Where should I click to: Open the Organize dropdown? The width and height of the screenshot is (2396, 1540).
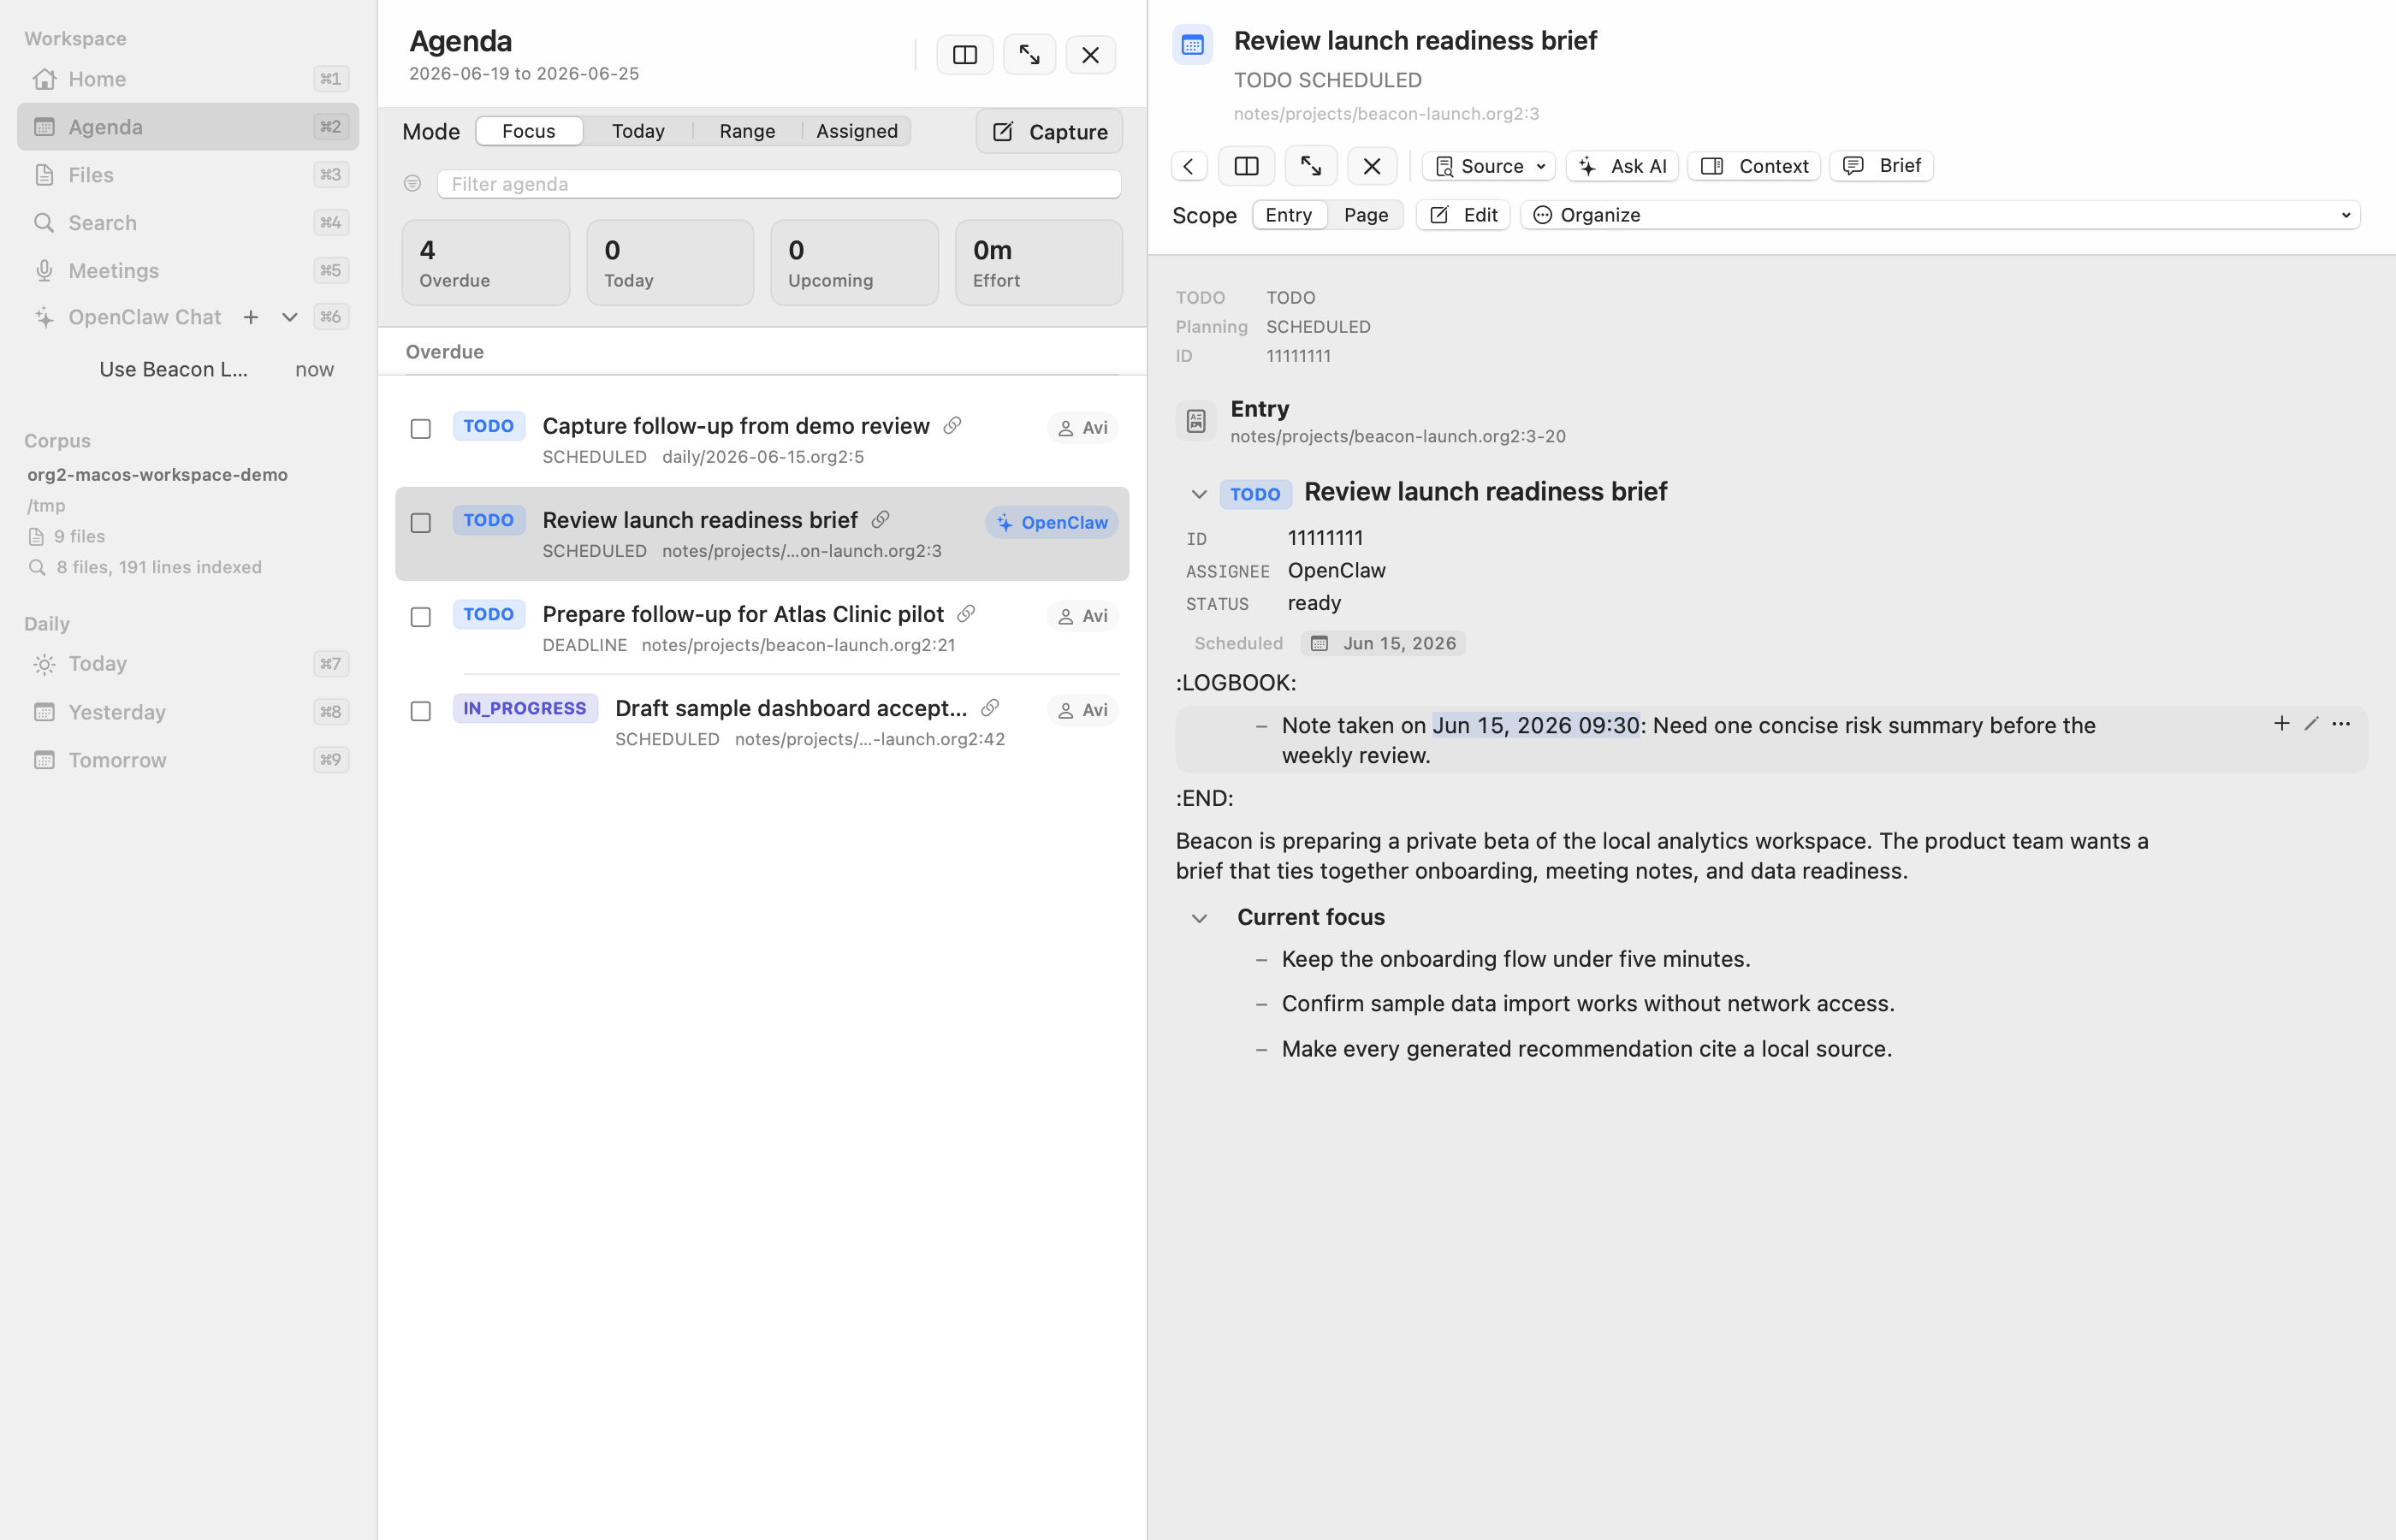click(x=1940, y=215)
